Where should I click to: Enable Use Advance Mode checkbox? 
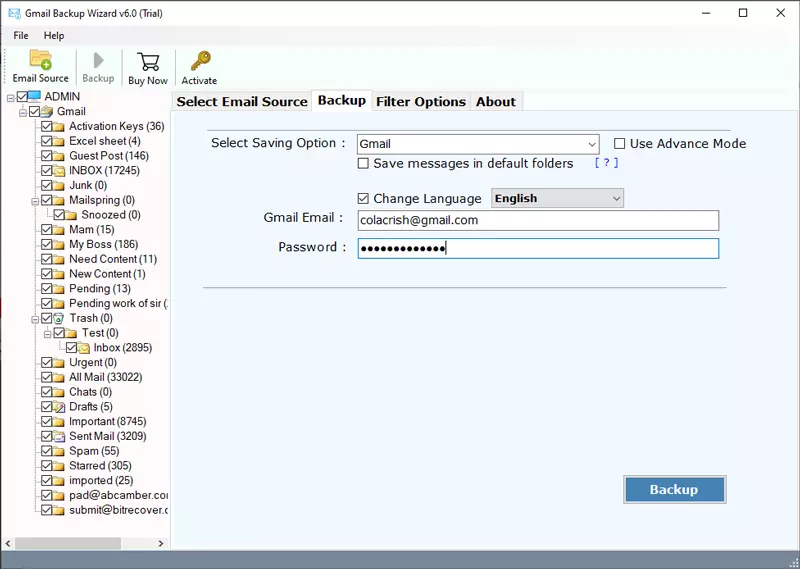(619, 144)
